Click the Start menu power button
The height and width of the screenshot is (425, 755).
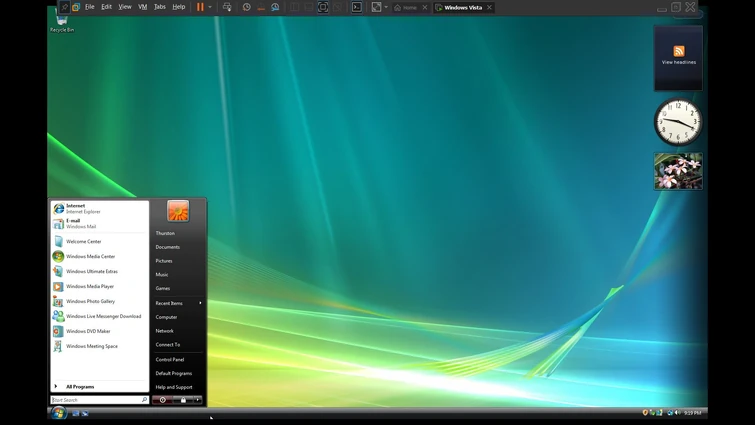pos(163,400)
